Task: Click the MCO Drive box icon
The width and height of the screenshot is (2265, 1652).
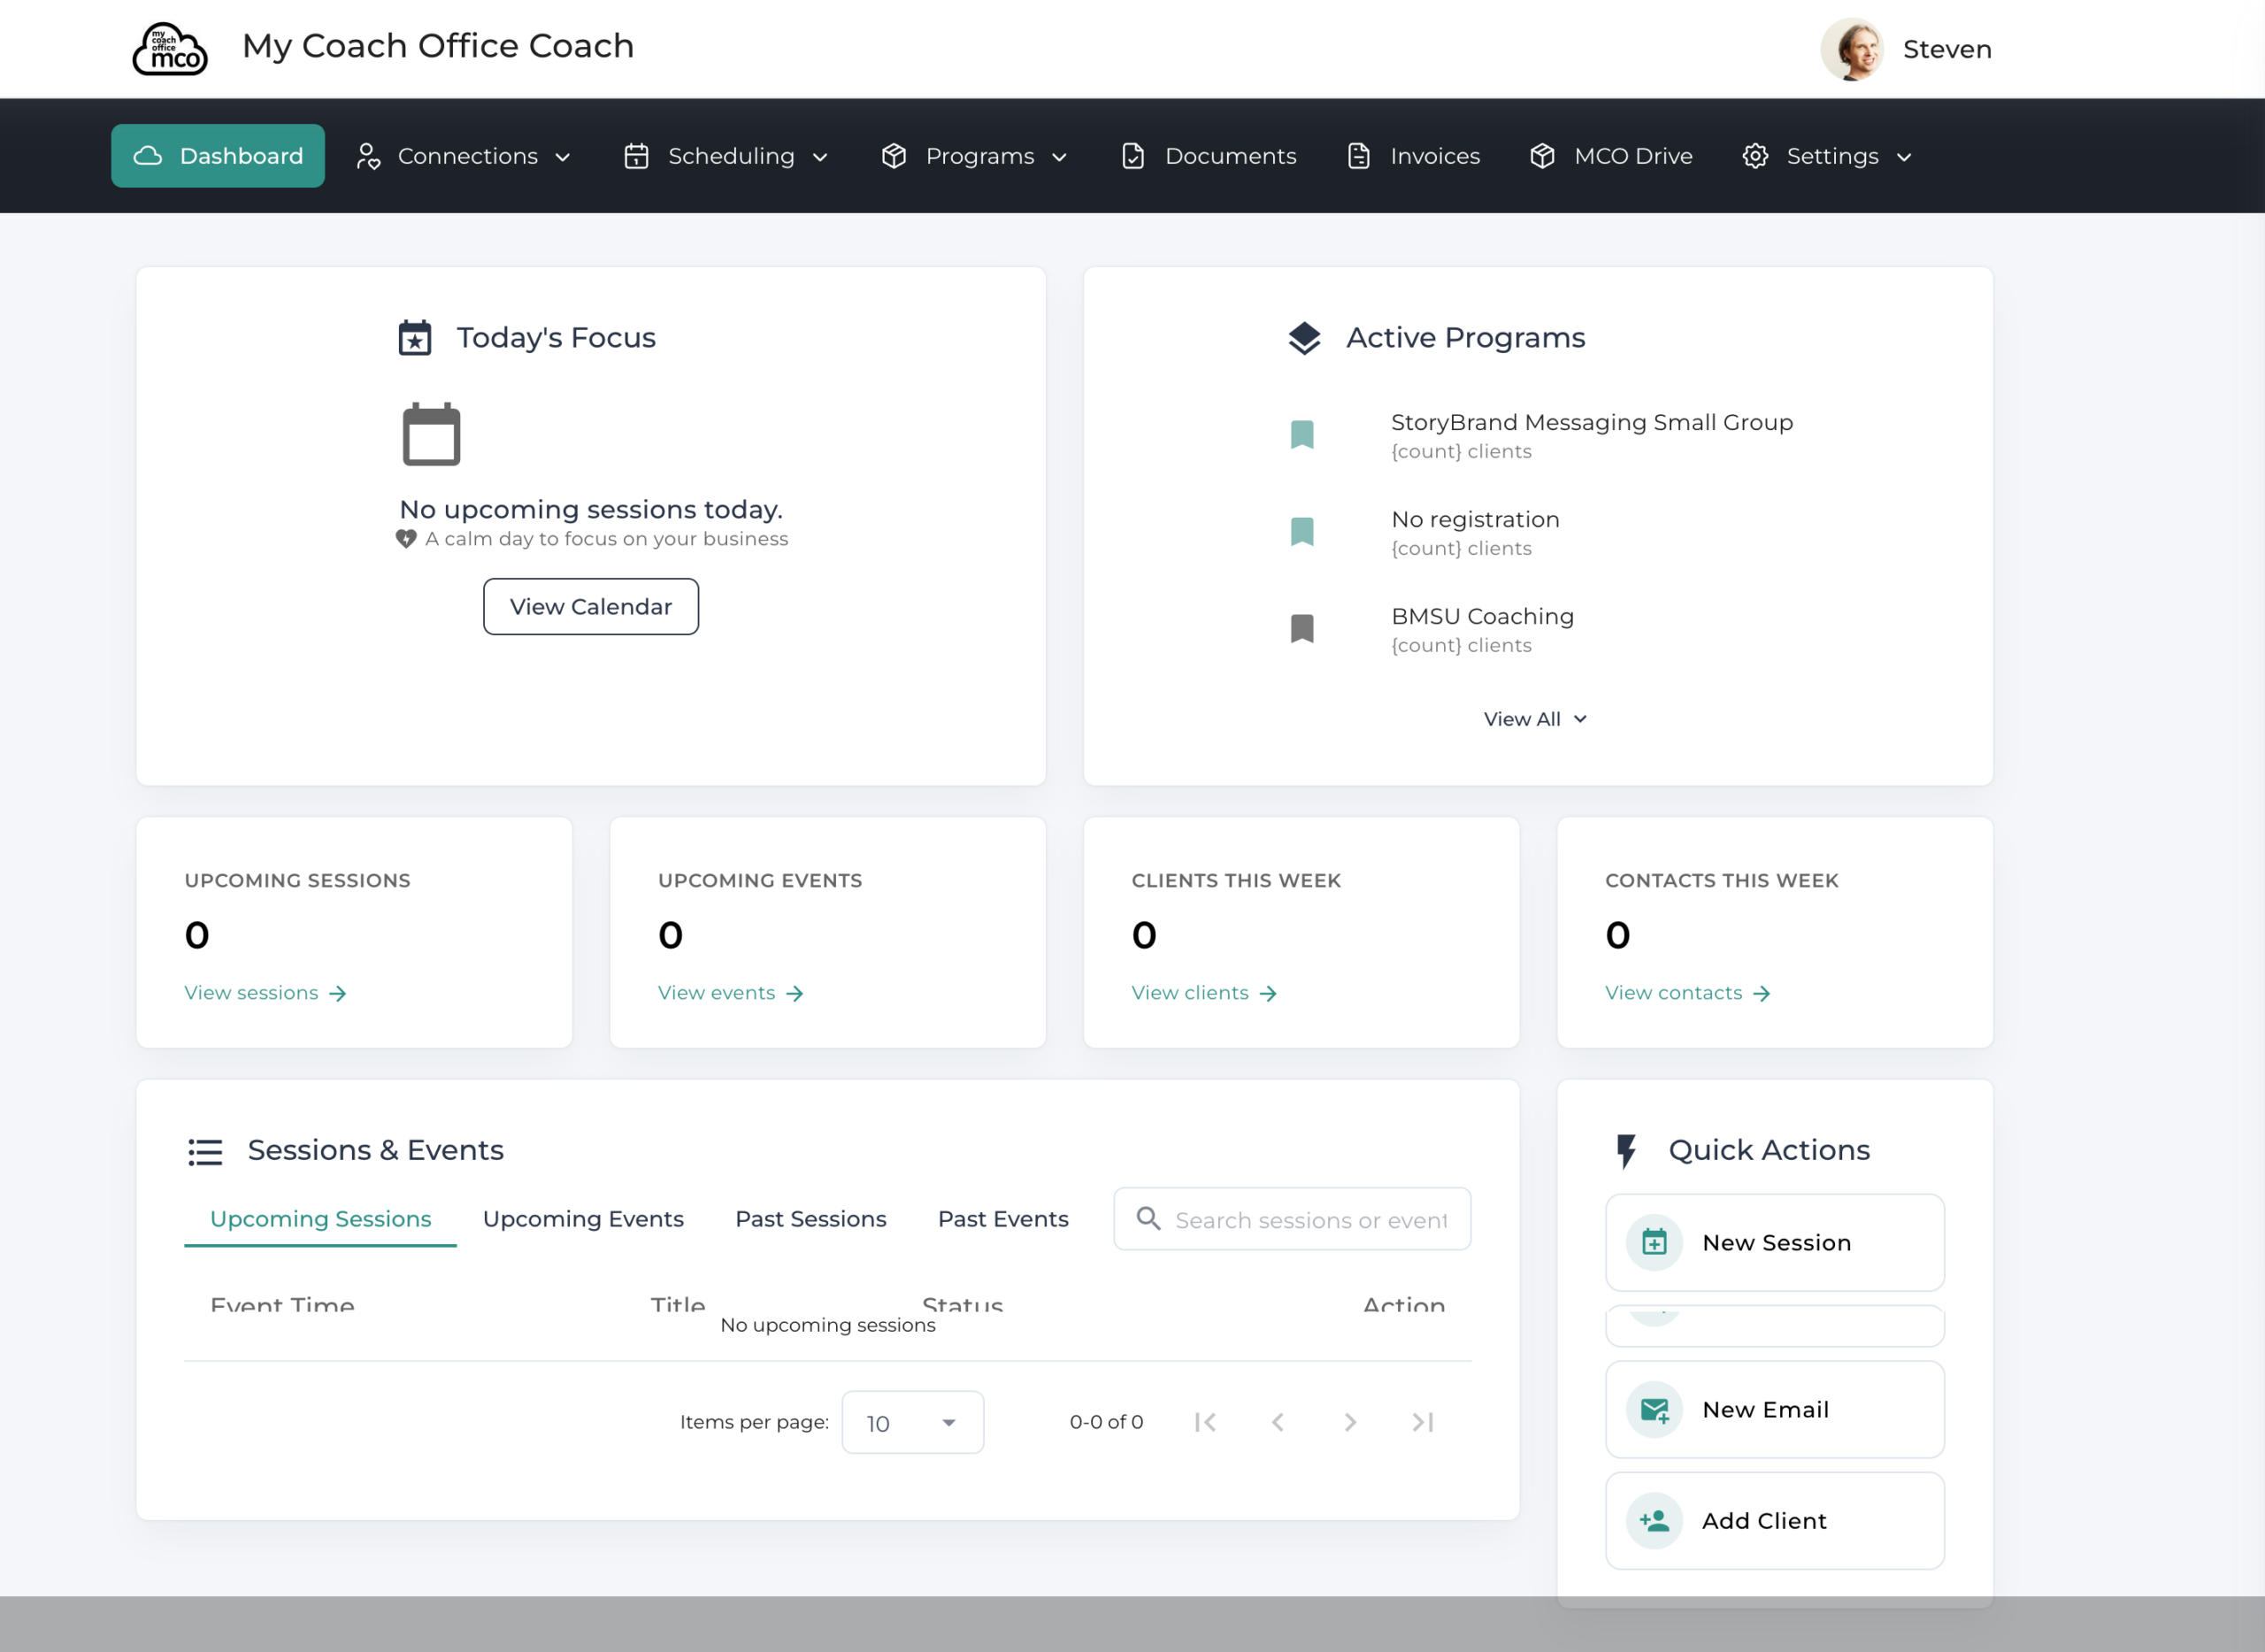Action: [1543, 156]
